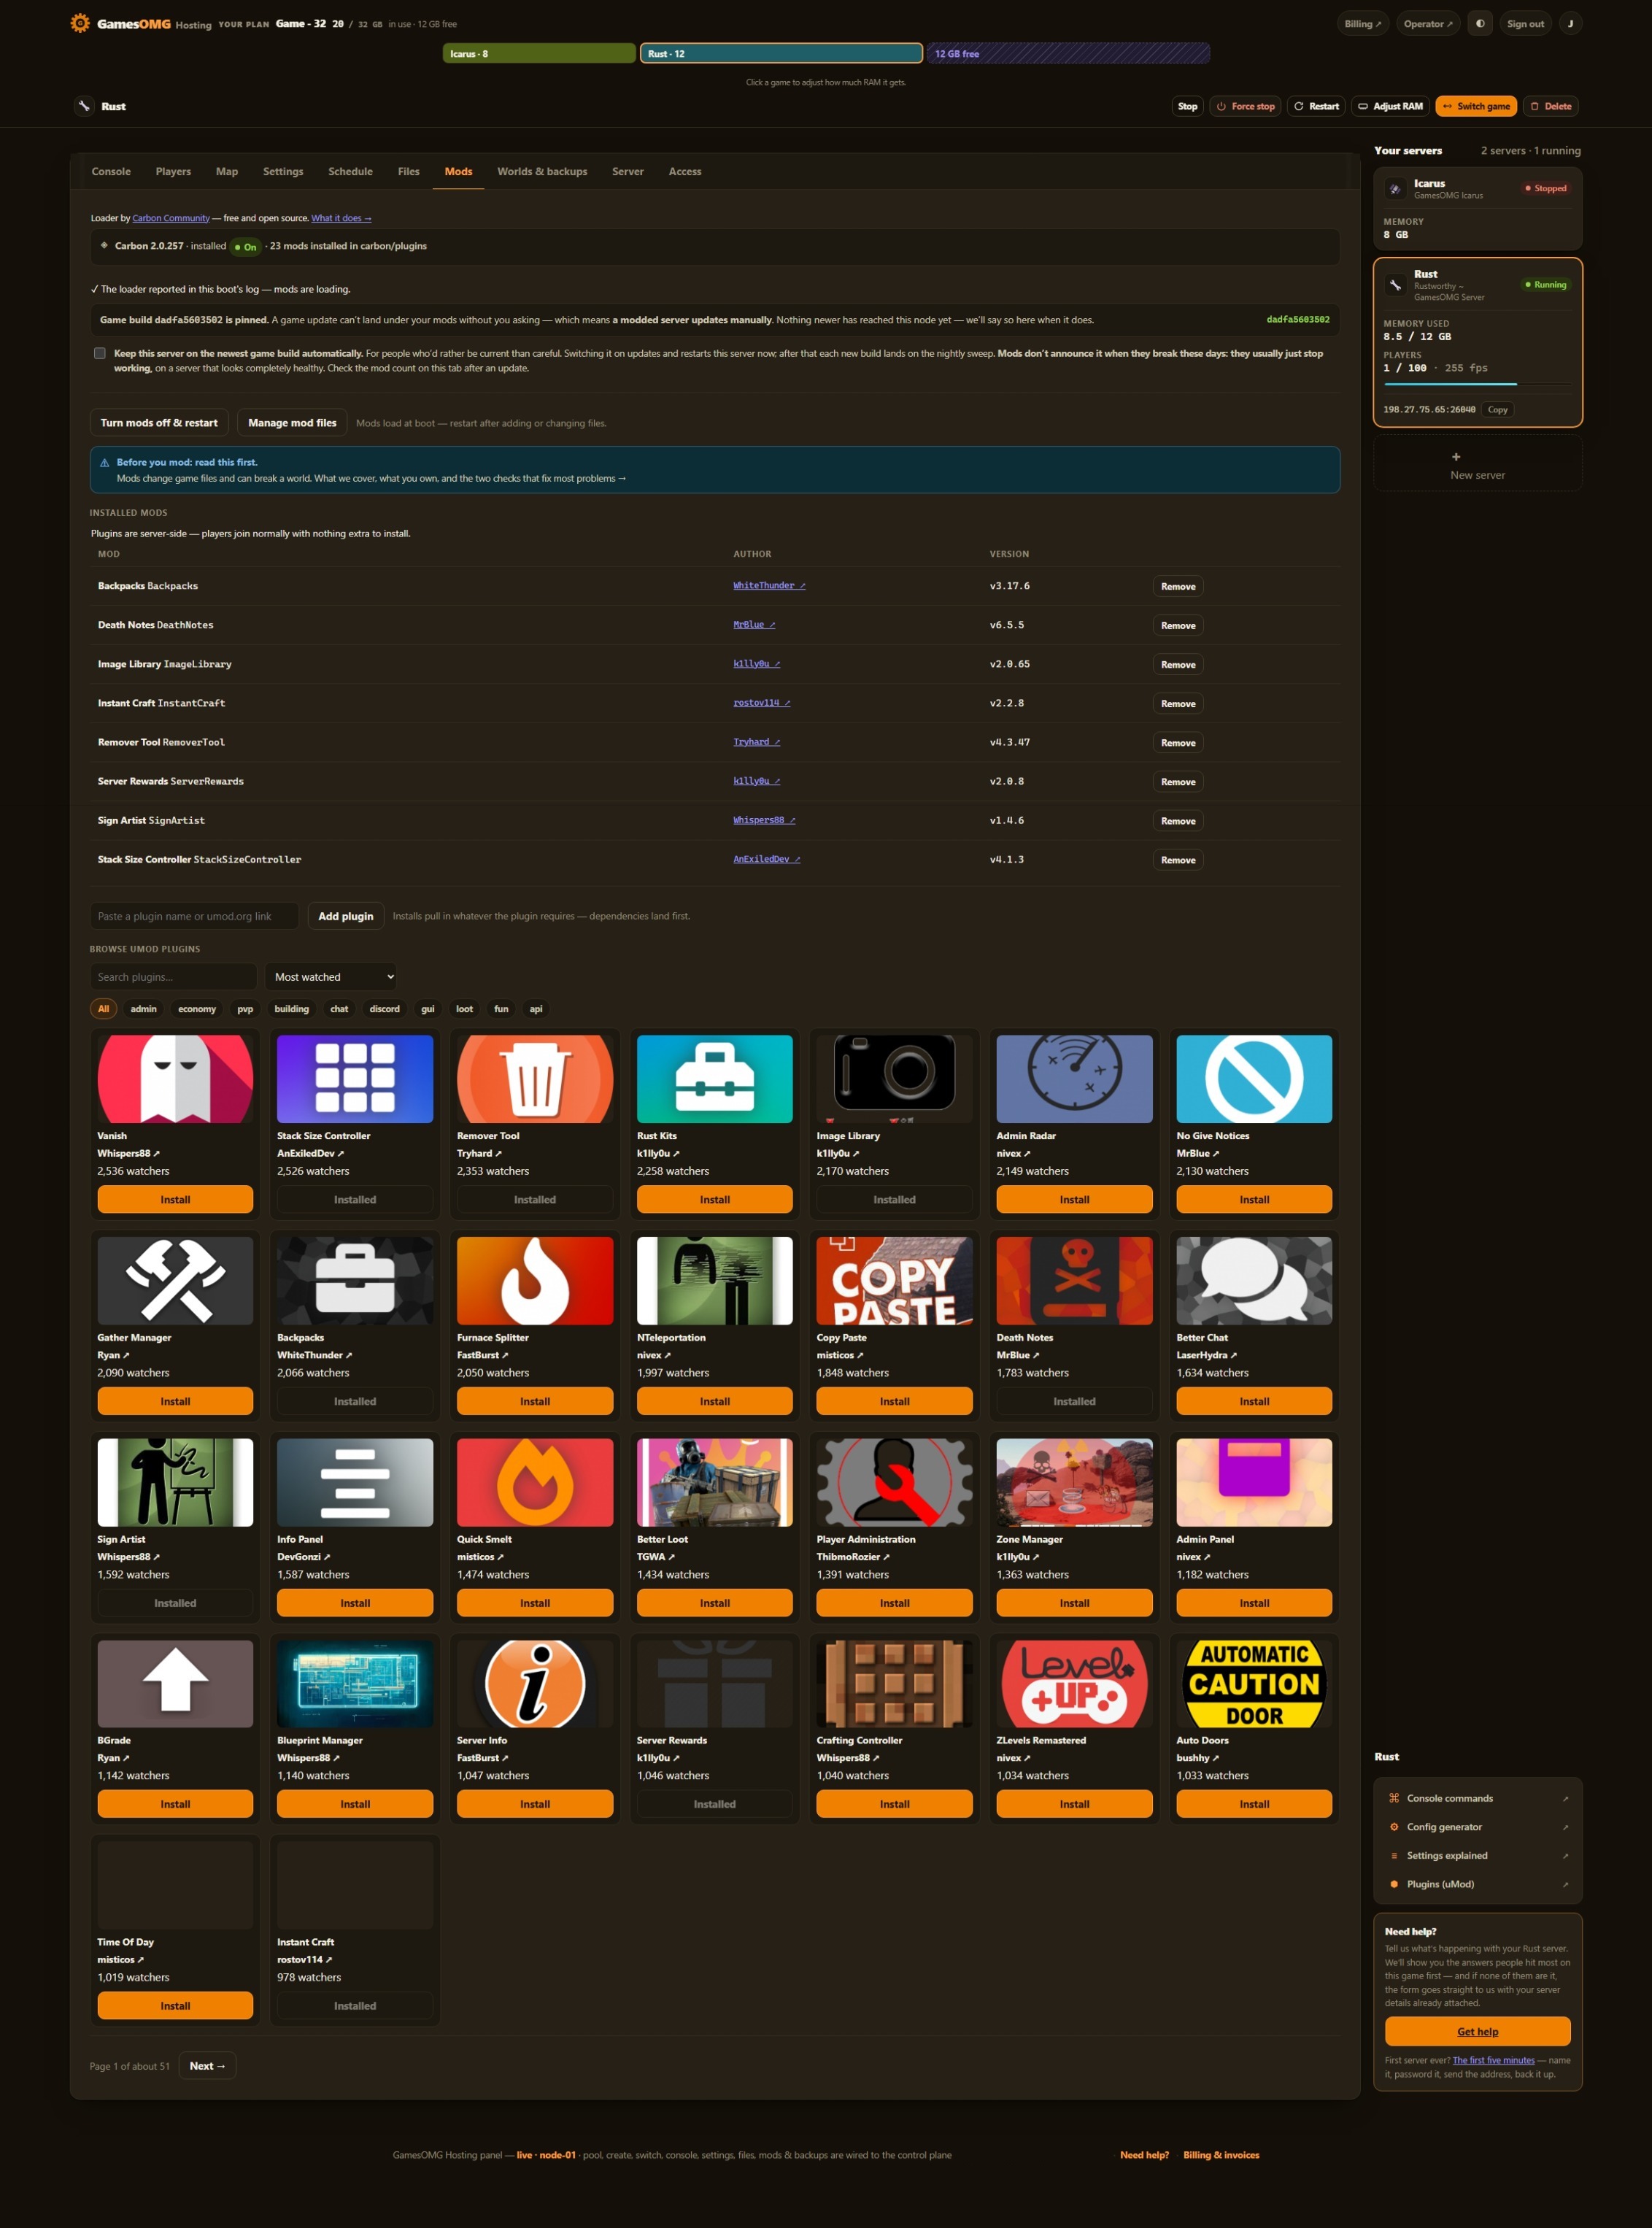
Task: Open the Carbon Community link
Action: point(171,218)
